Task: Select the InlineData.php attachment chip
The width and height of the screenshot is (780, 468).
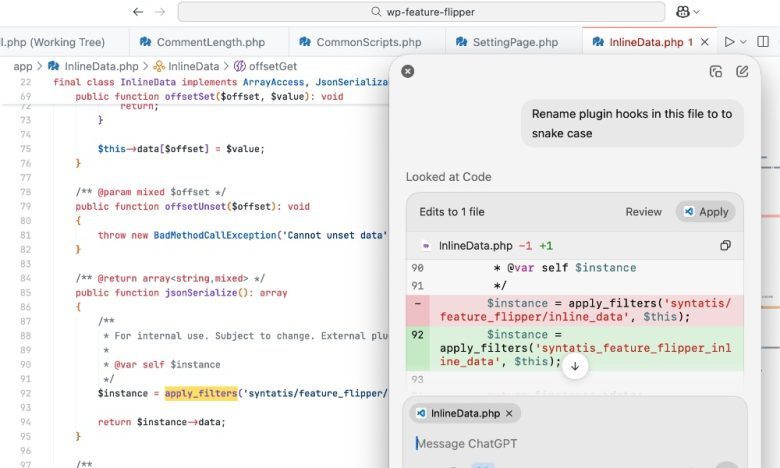Action: pos(465,413)
